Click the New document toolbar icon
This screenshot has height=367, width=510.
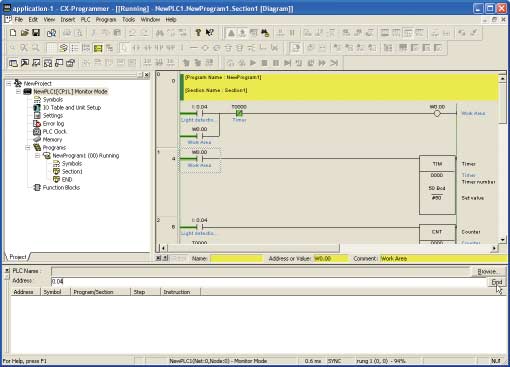[x=13, y=33]
